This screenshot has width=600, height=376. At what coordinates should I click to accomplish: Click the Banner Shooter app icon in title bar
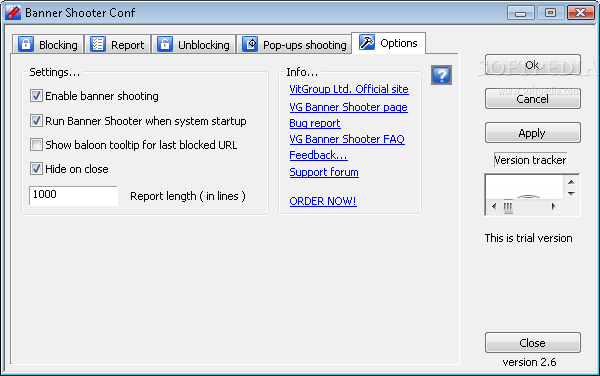pyautogui.click(x=13, y=12)
